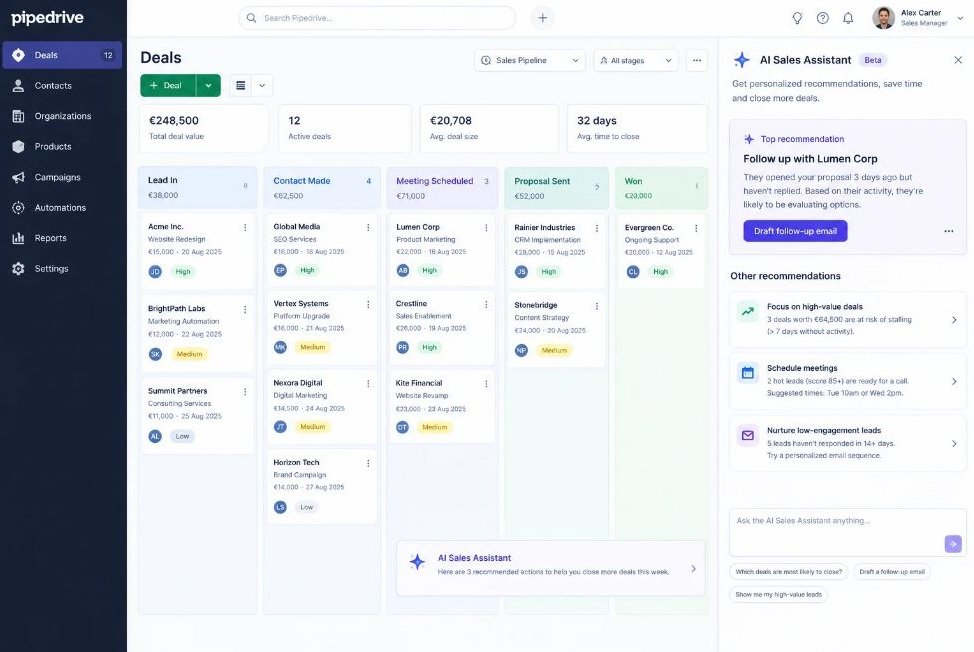Open the green Deal button dropdown arrow
Image resolution: width=974 pixels, height=652 pixels.
(209, 86)
